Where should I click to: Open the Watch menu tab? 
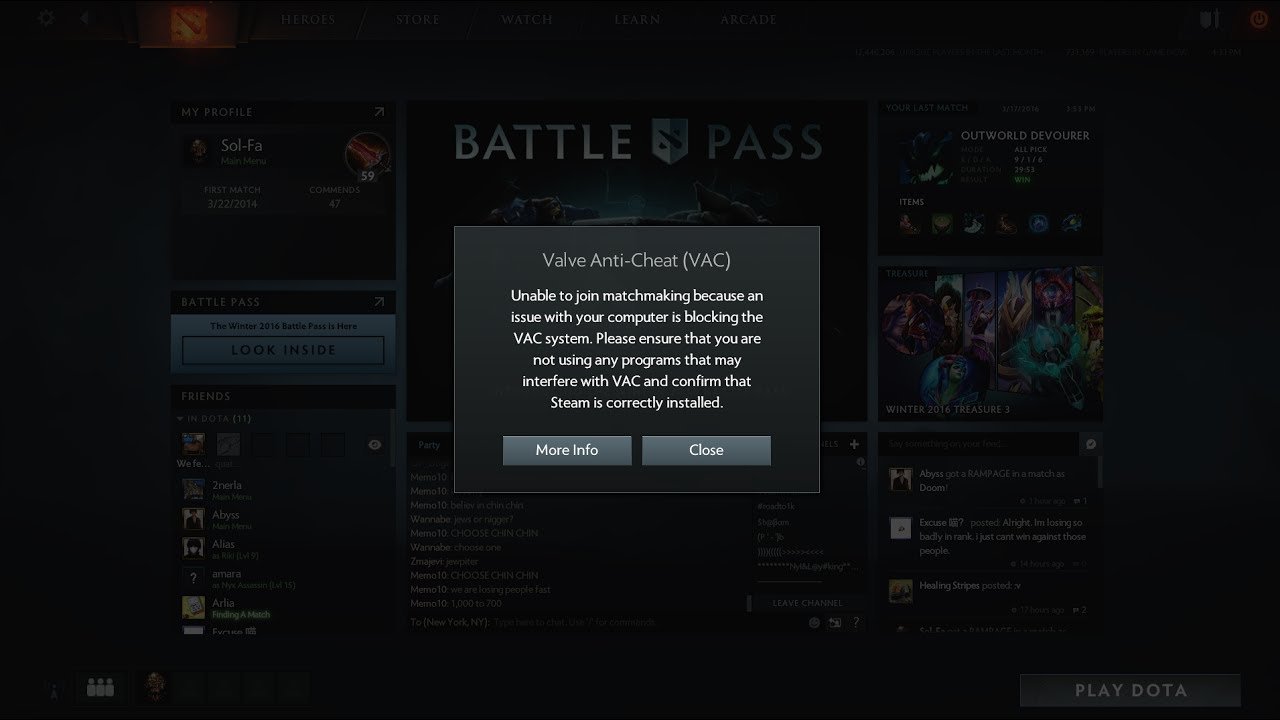527,19
